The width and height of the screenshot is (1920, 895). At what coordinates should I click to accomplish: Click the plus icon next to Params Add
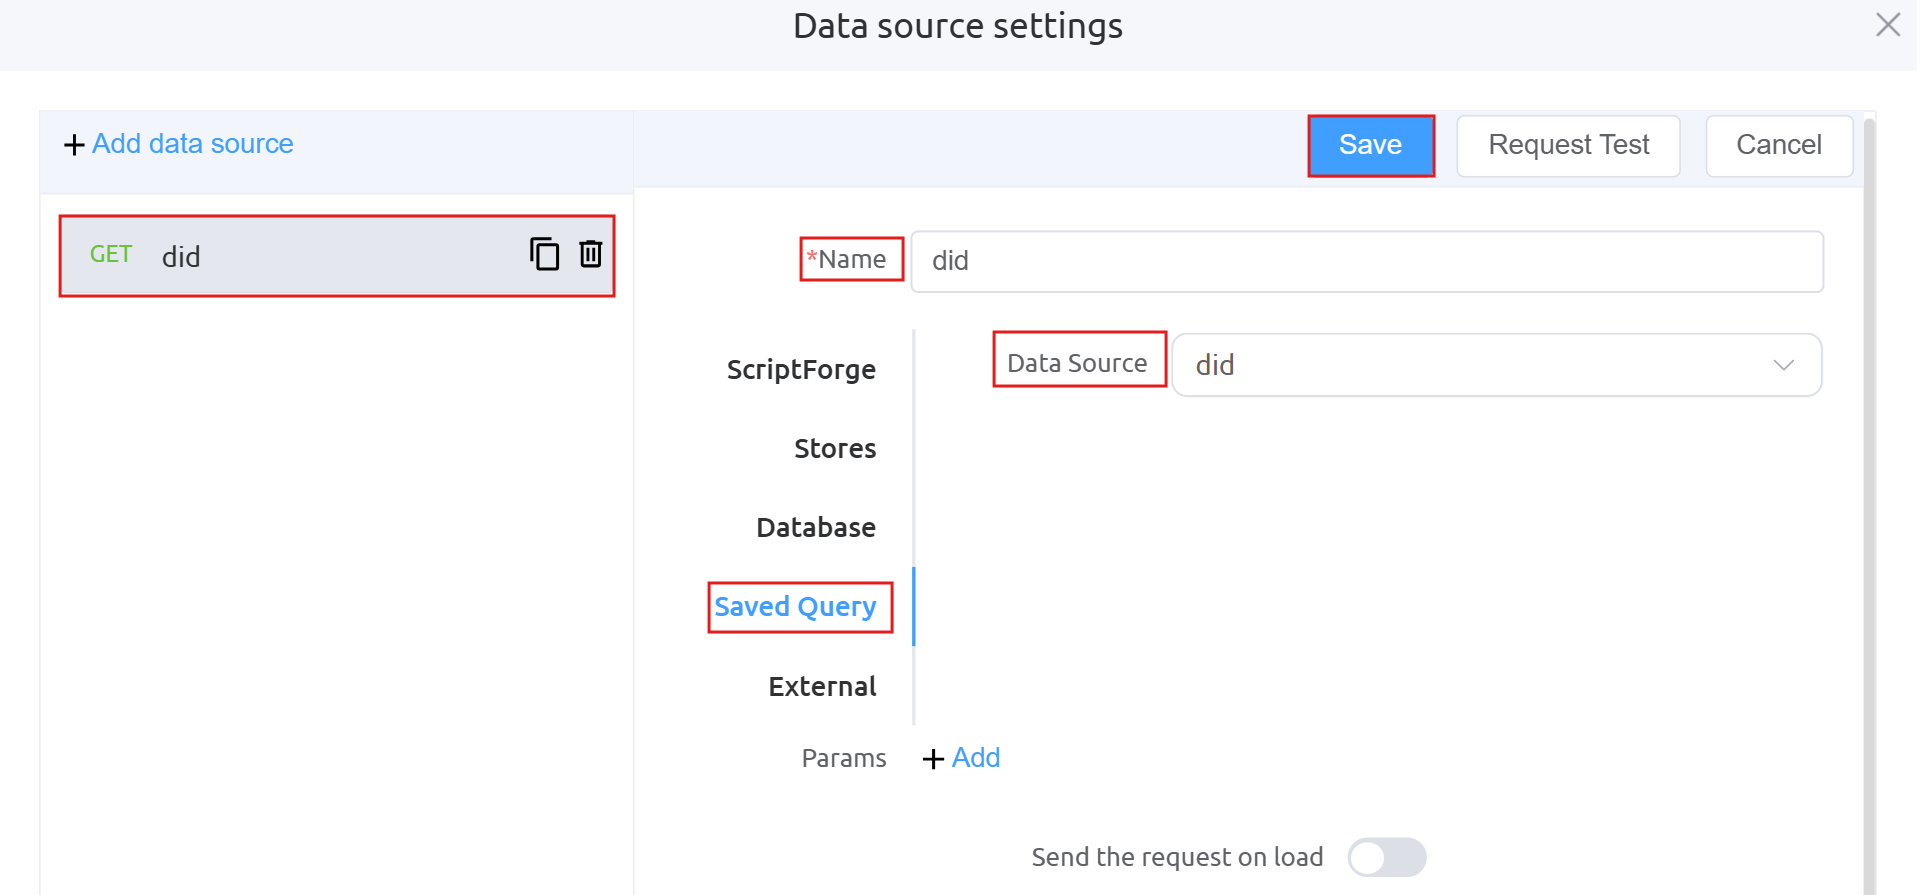pos(933,759)
